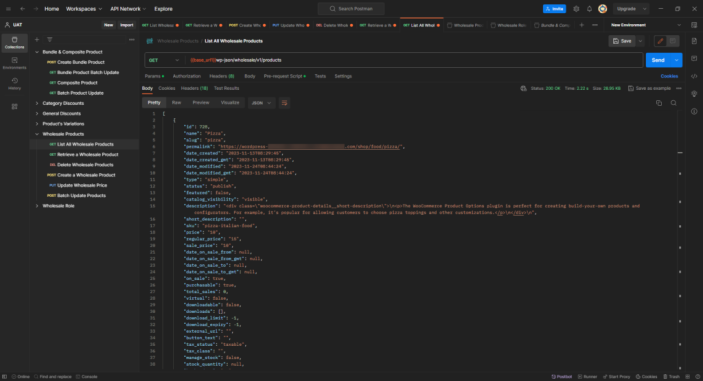Open the request info icon in right sidebar
This screenshot has width=703, height=381.
click(x=694, y=111)
